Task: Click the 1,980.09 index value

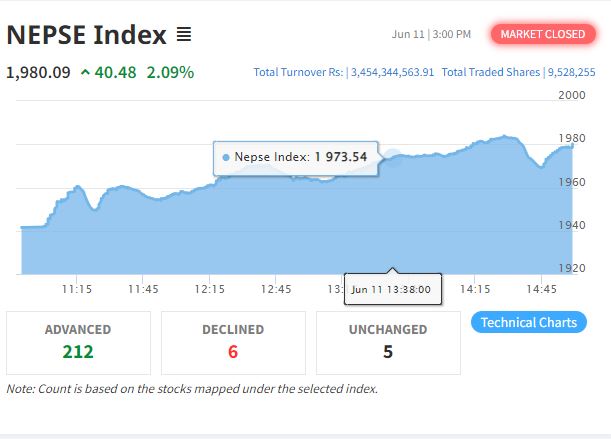Action: point(38,72)
